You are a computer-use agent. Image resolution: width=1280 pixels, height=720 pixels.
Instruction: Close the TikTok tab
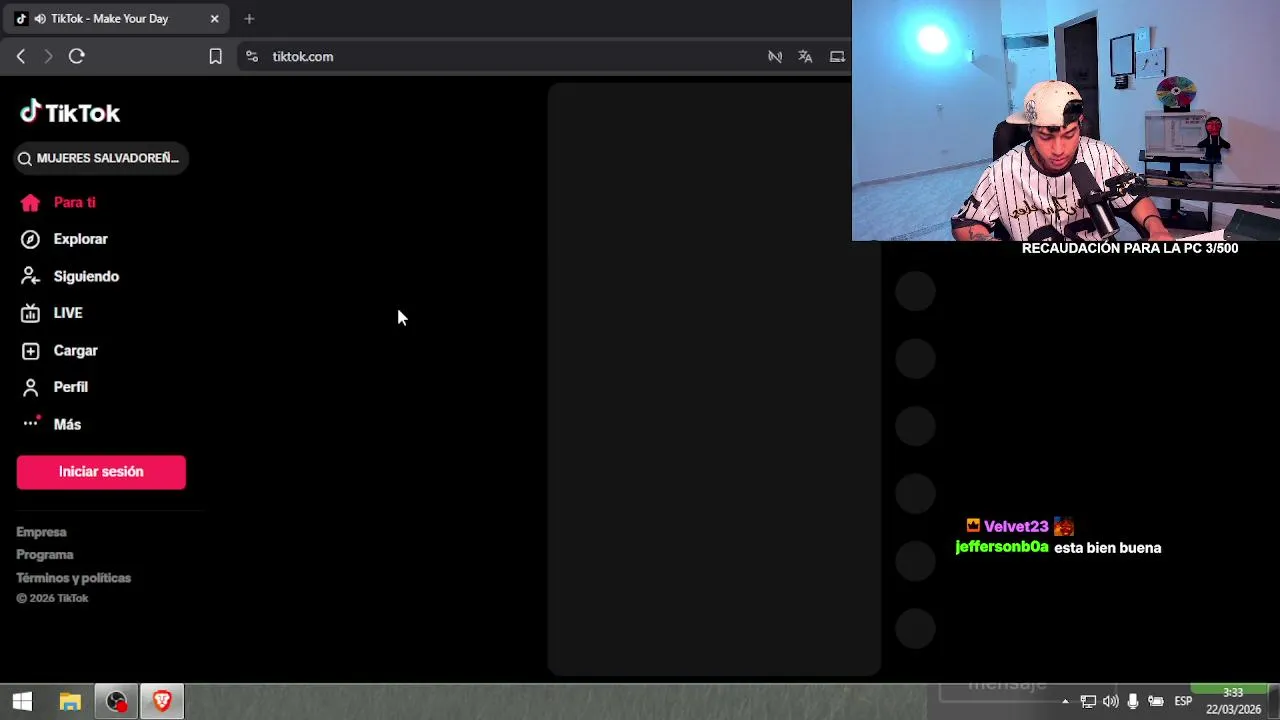coord(214,19)
